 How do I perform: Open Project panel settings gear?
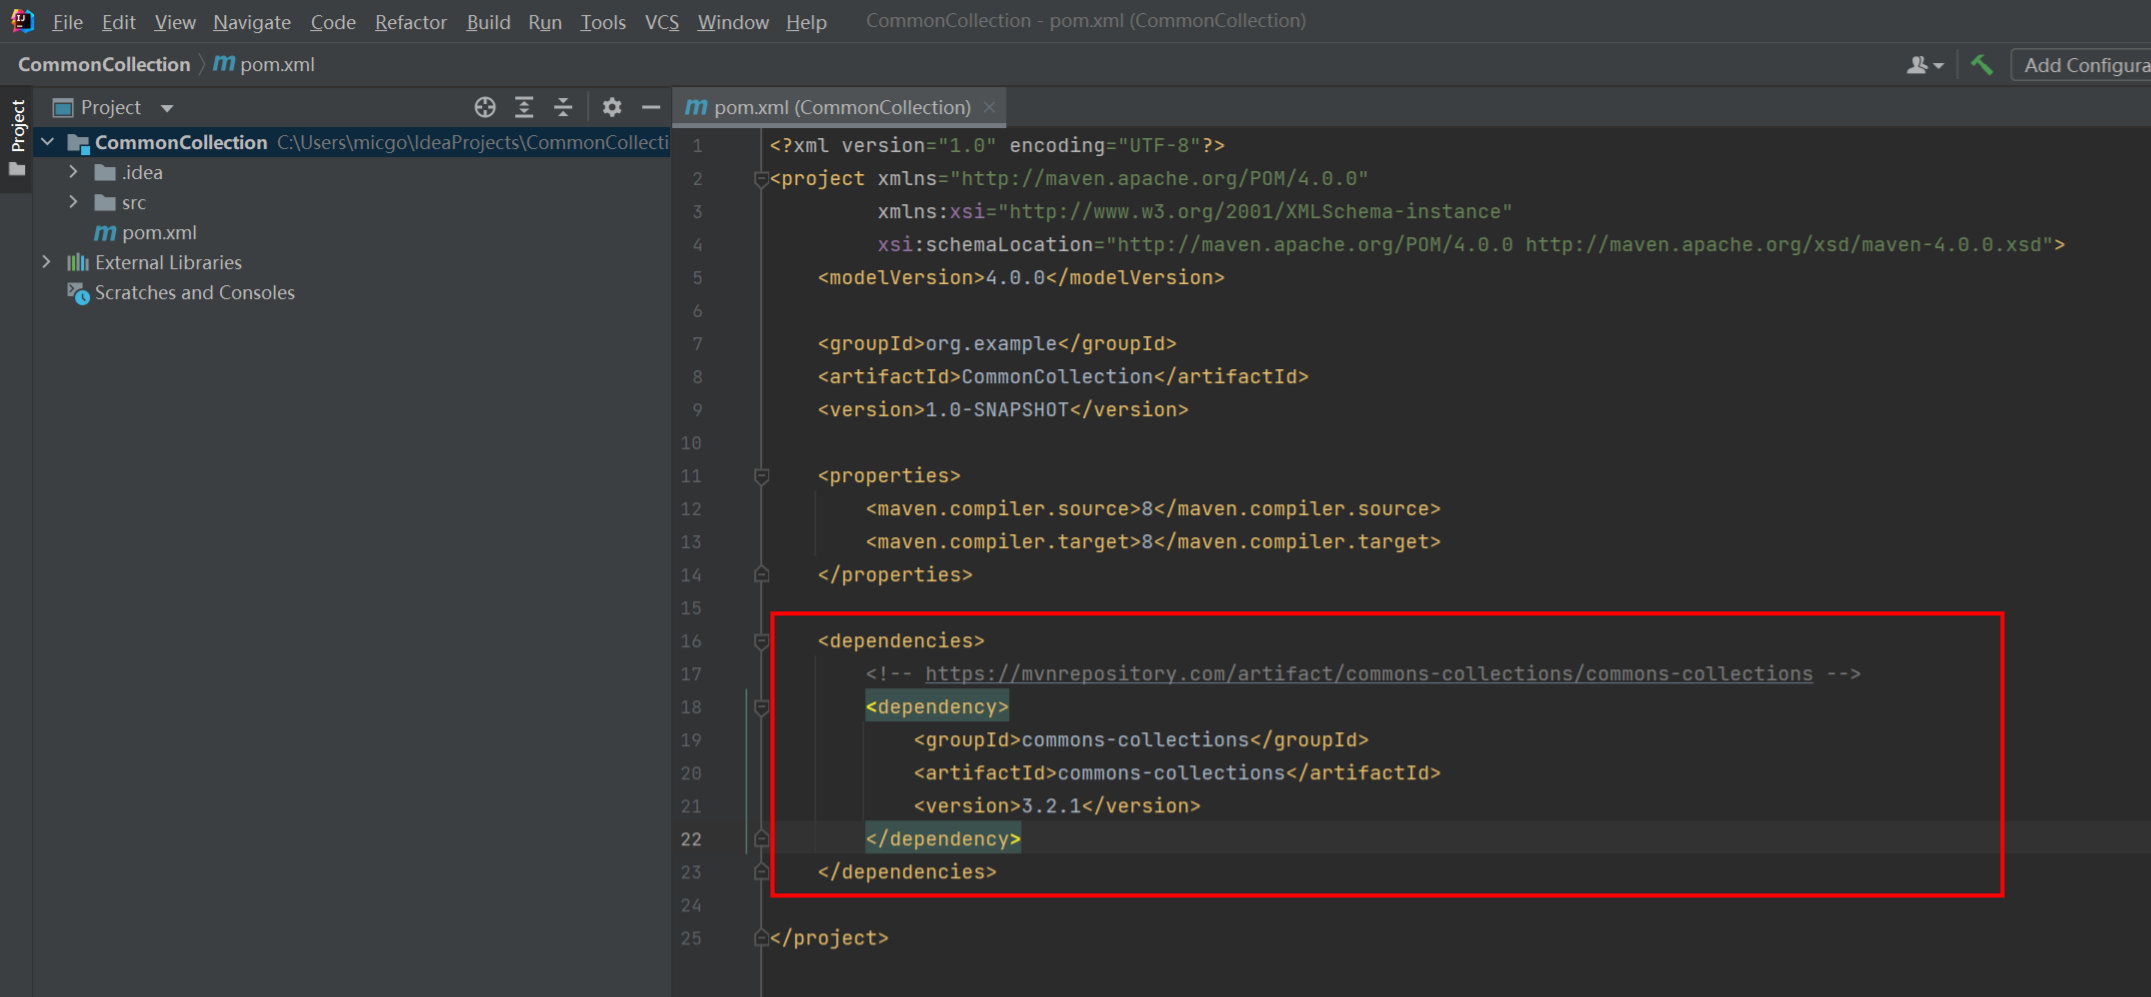(x=612, y=107)
